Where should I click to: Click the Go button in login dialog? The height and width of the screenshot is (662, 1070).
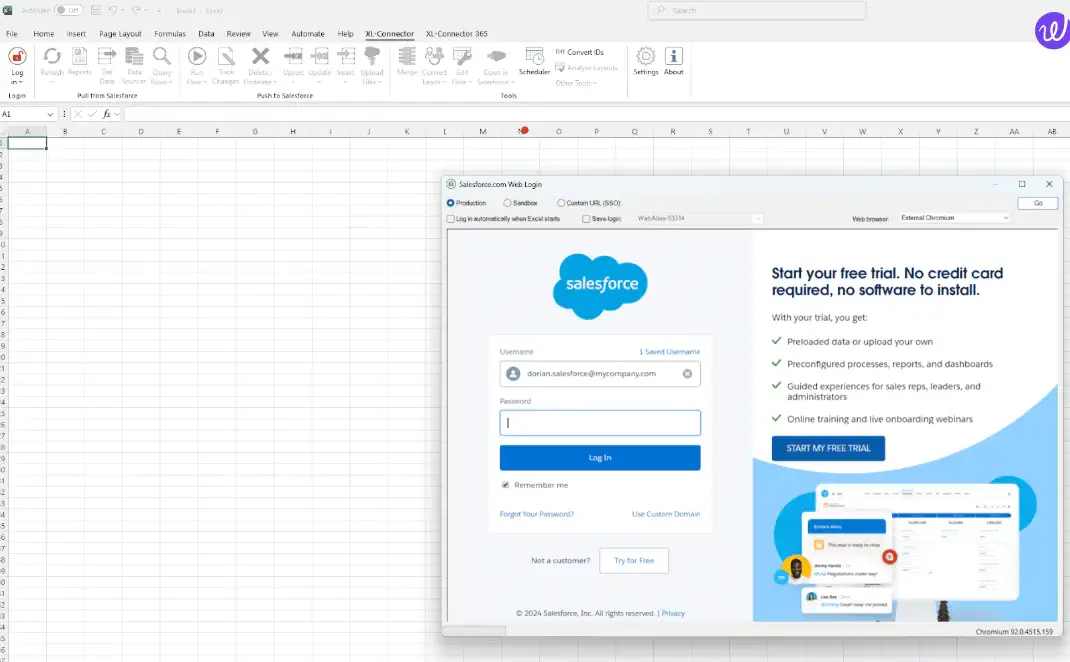(1038, 203)
